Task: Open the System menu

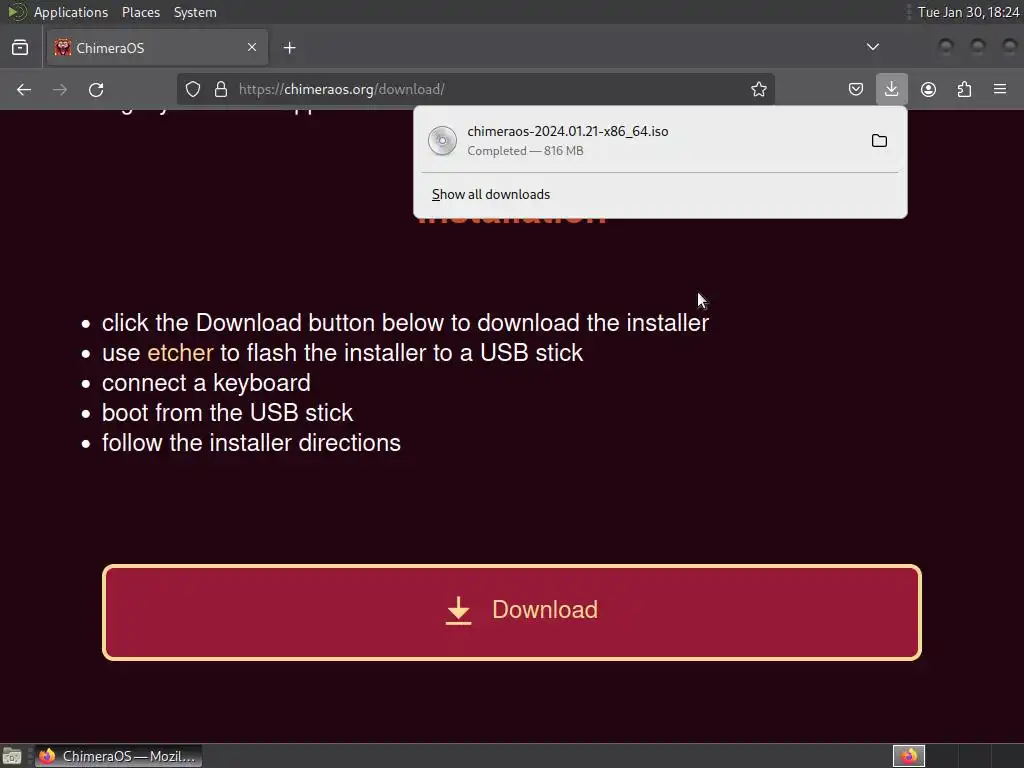Action: point(195,12)
